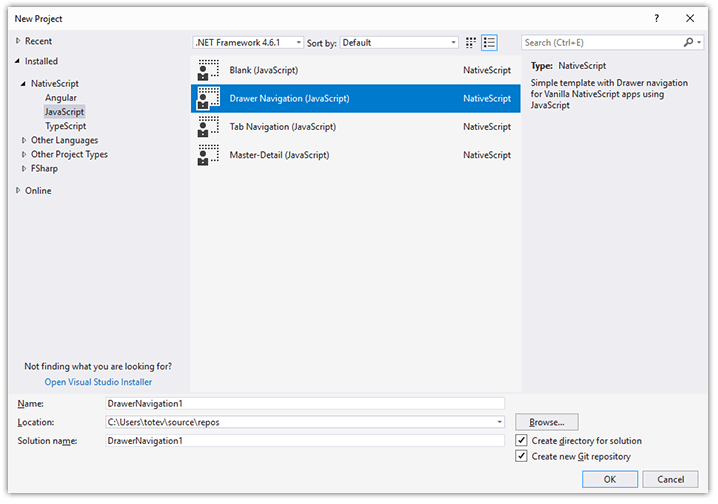
Task: Select the Online tree label
Action: (x=38, y=190)
